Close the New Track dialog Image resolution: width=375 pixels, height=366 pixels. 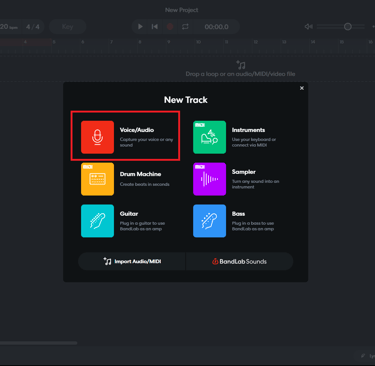pos(302,88)
